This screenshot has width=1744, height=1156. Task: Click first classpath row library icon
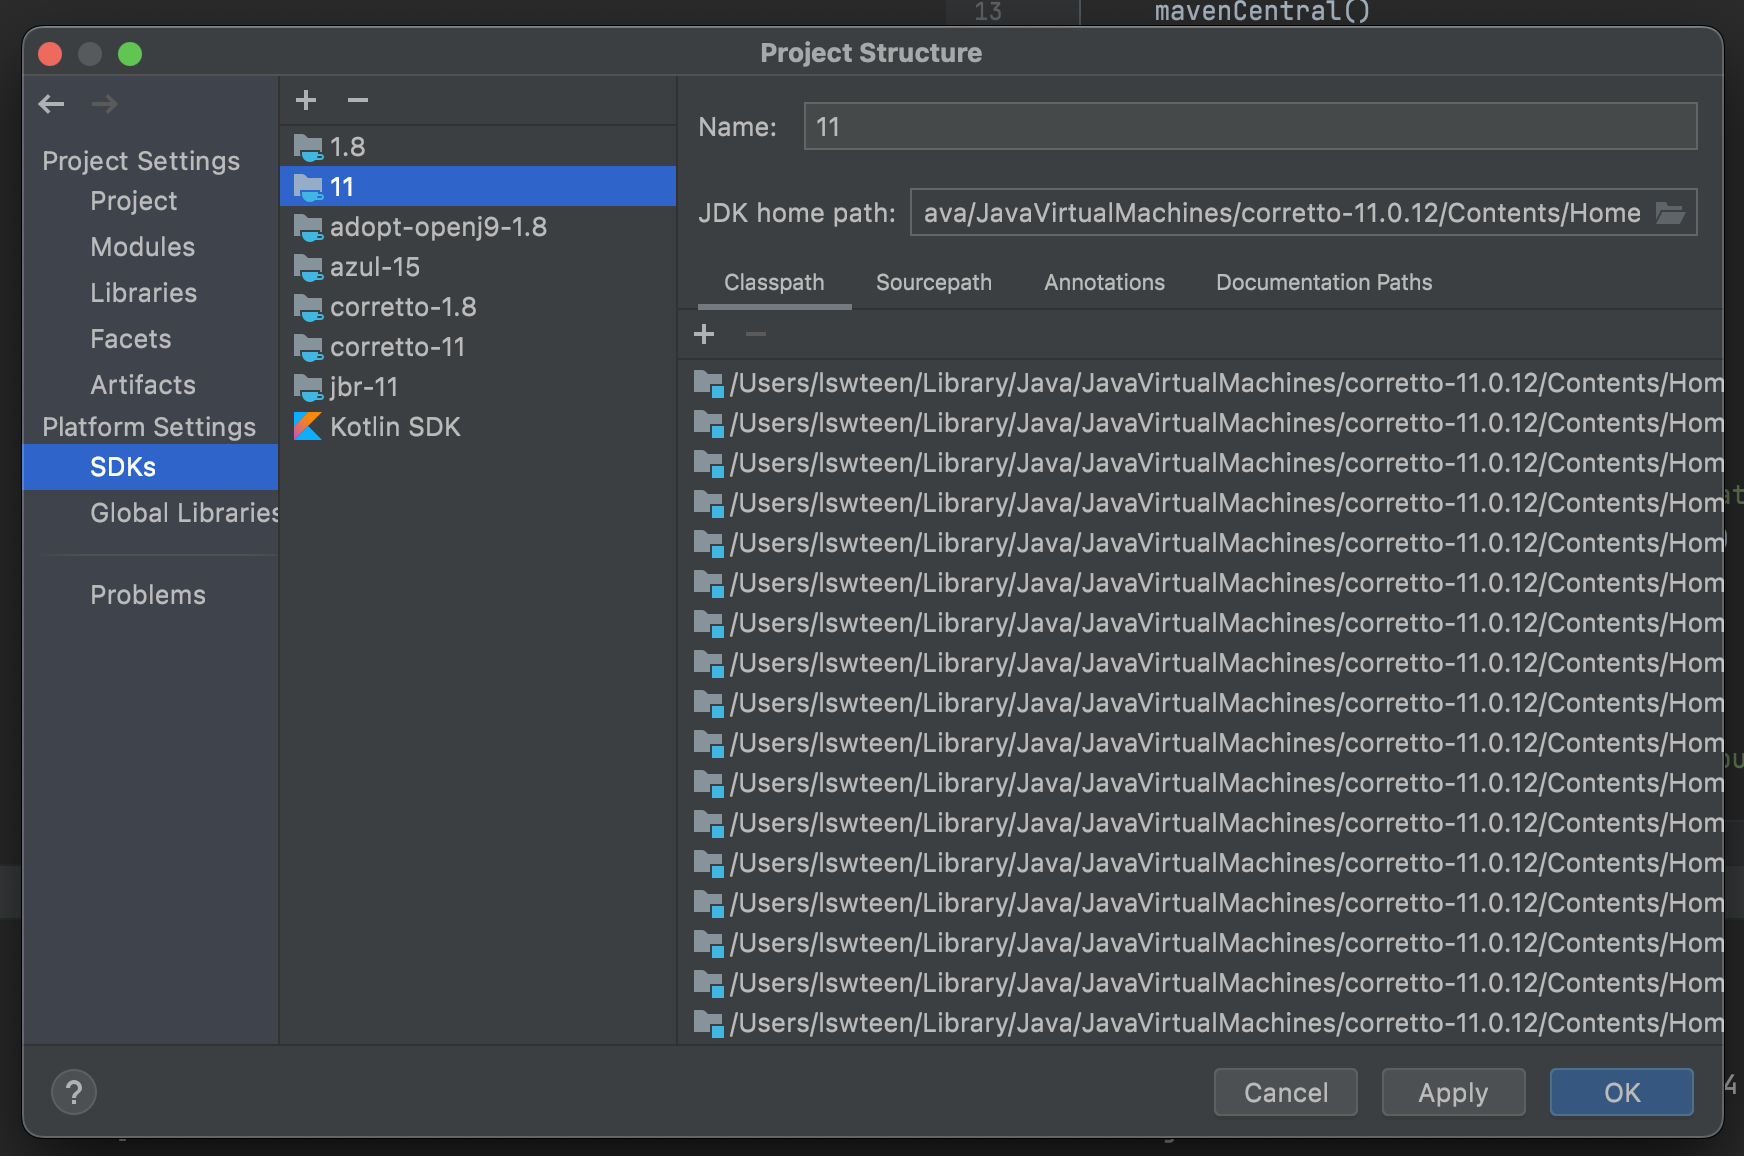click(x=709, y=384)
